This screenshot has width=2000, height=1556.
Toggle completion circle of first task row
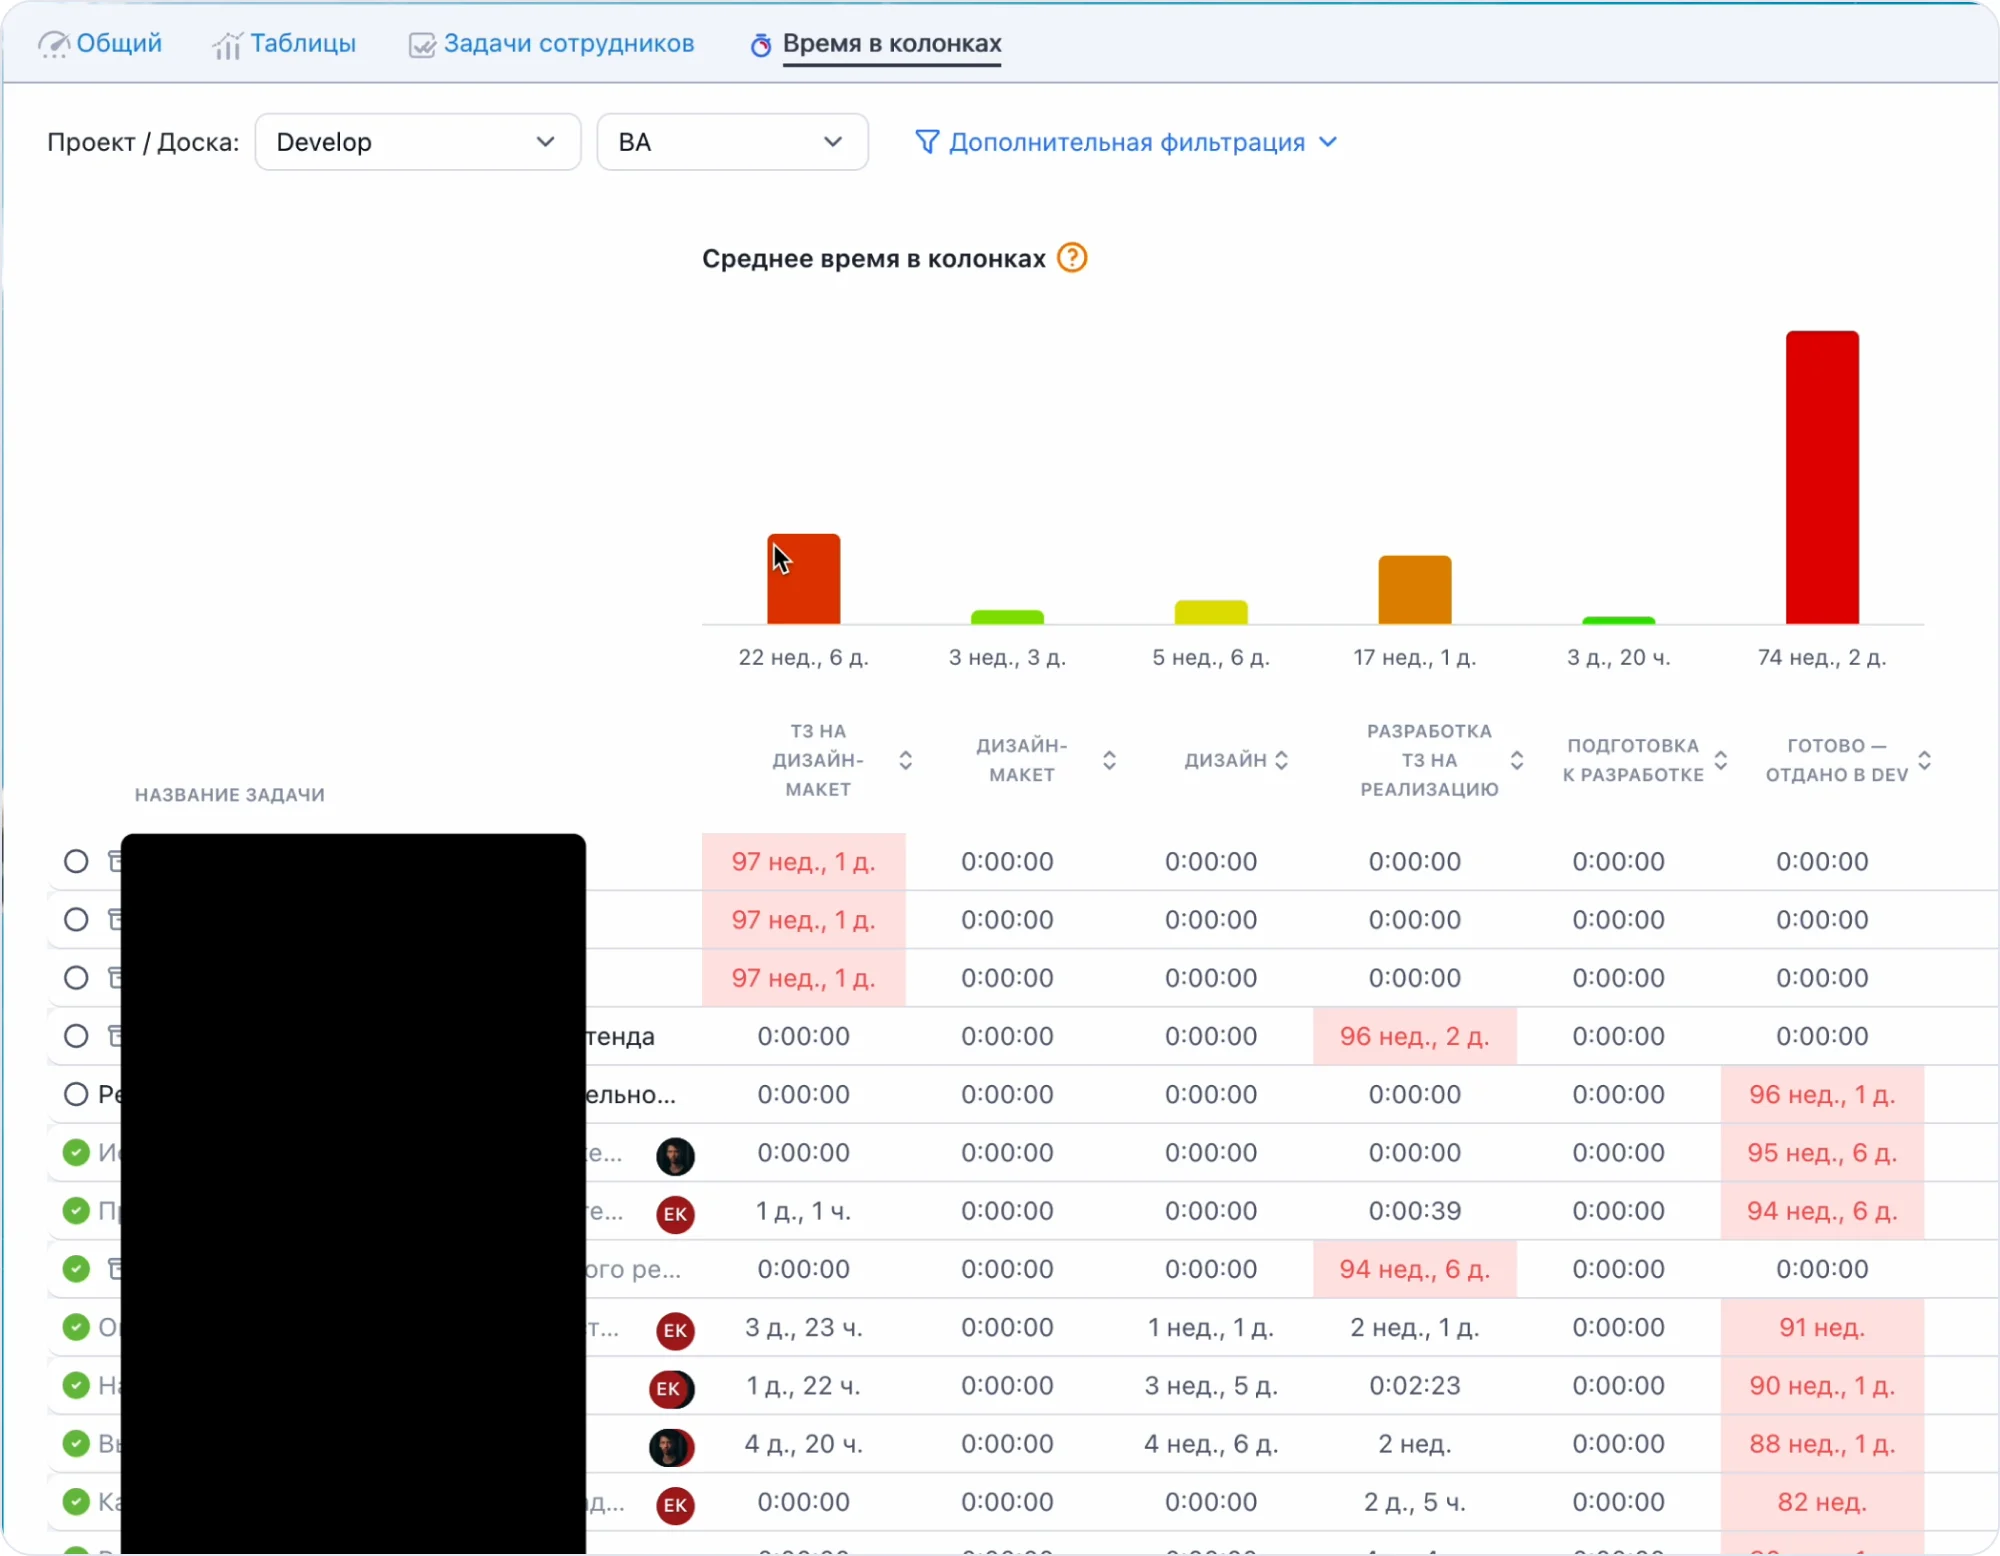point(76,861)
